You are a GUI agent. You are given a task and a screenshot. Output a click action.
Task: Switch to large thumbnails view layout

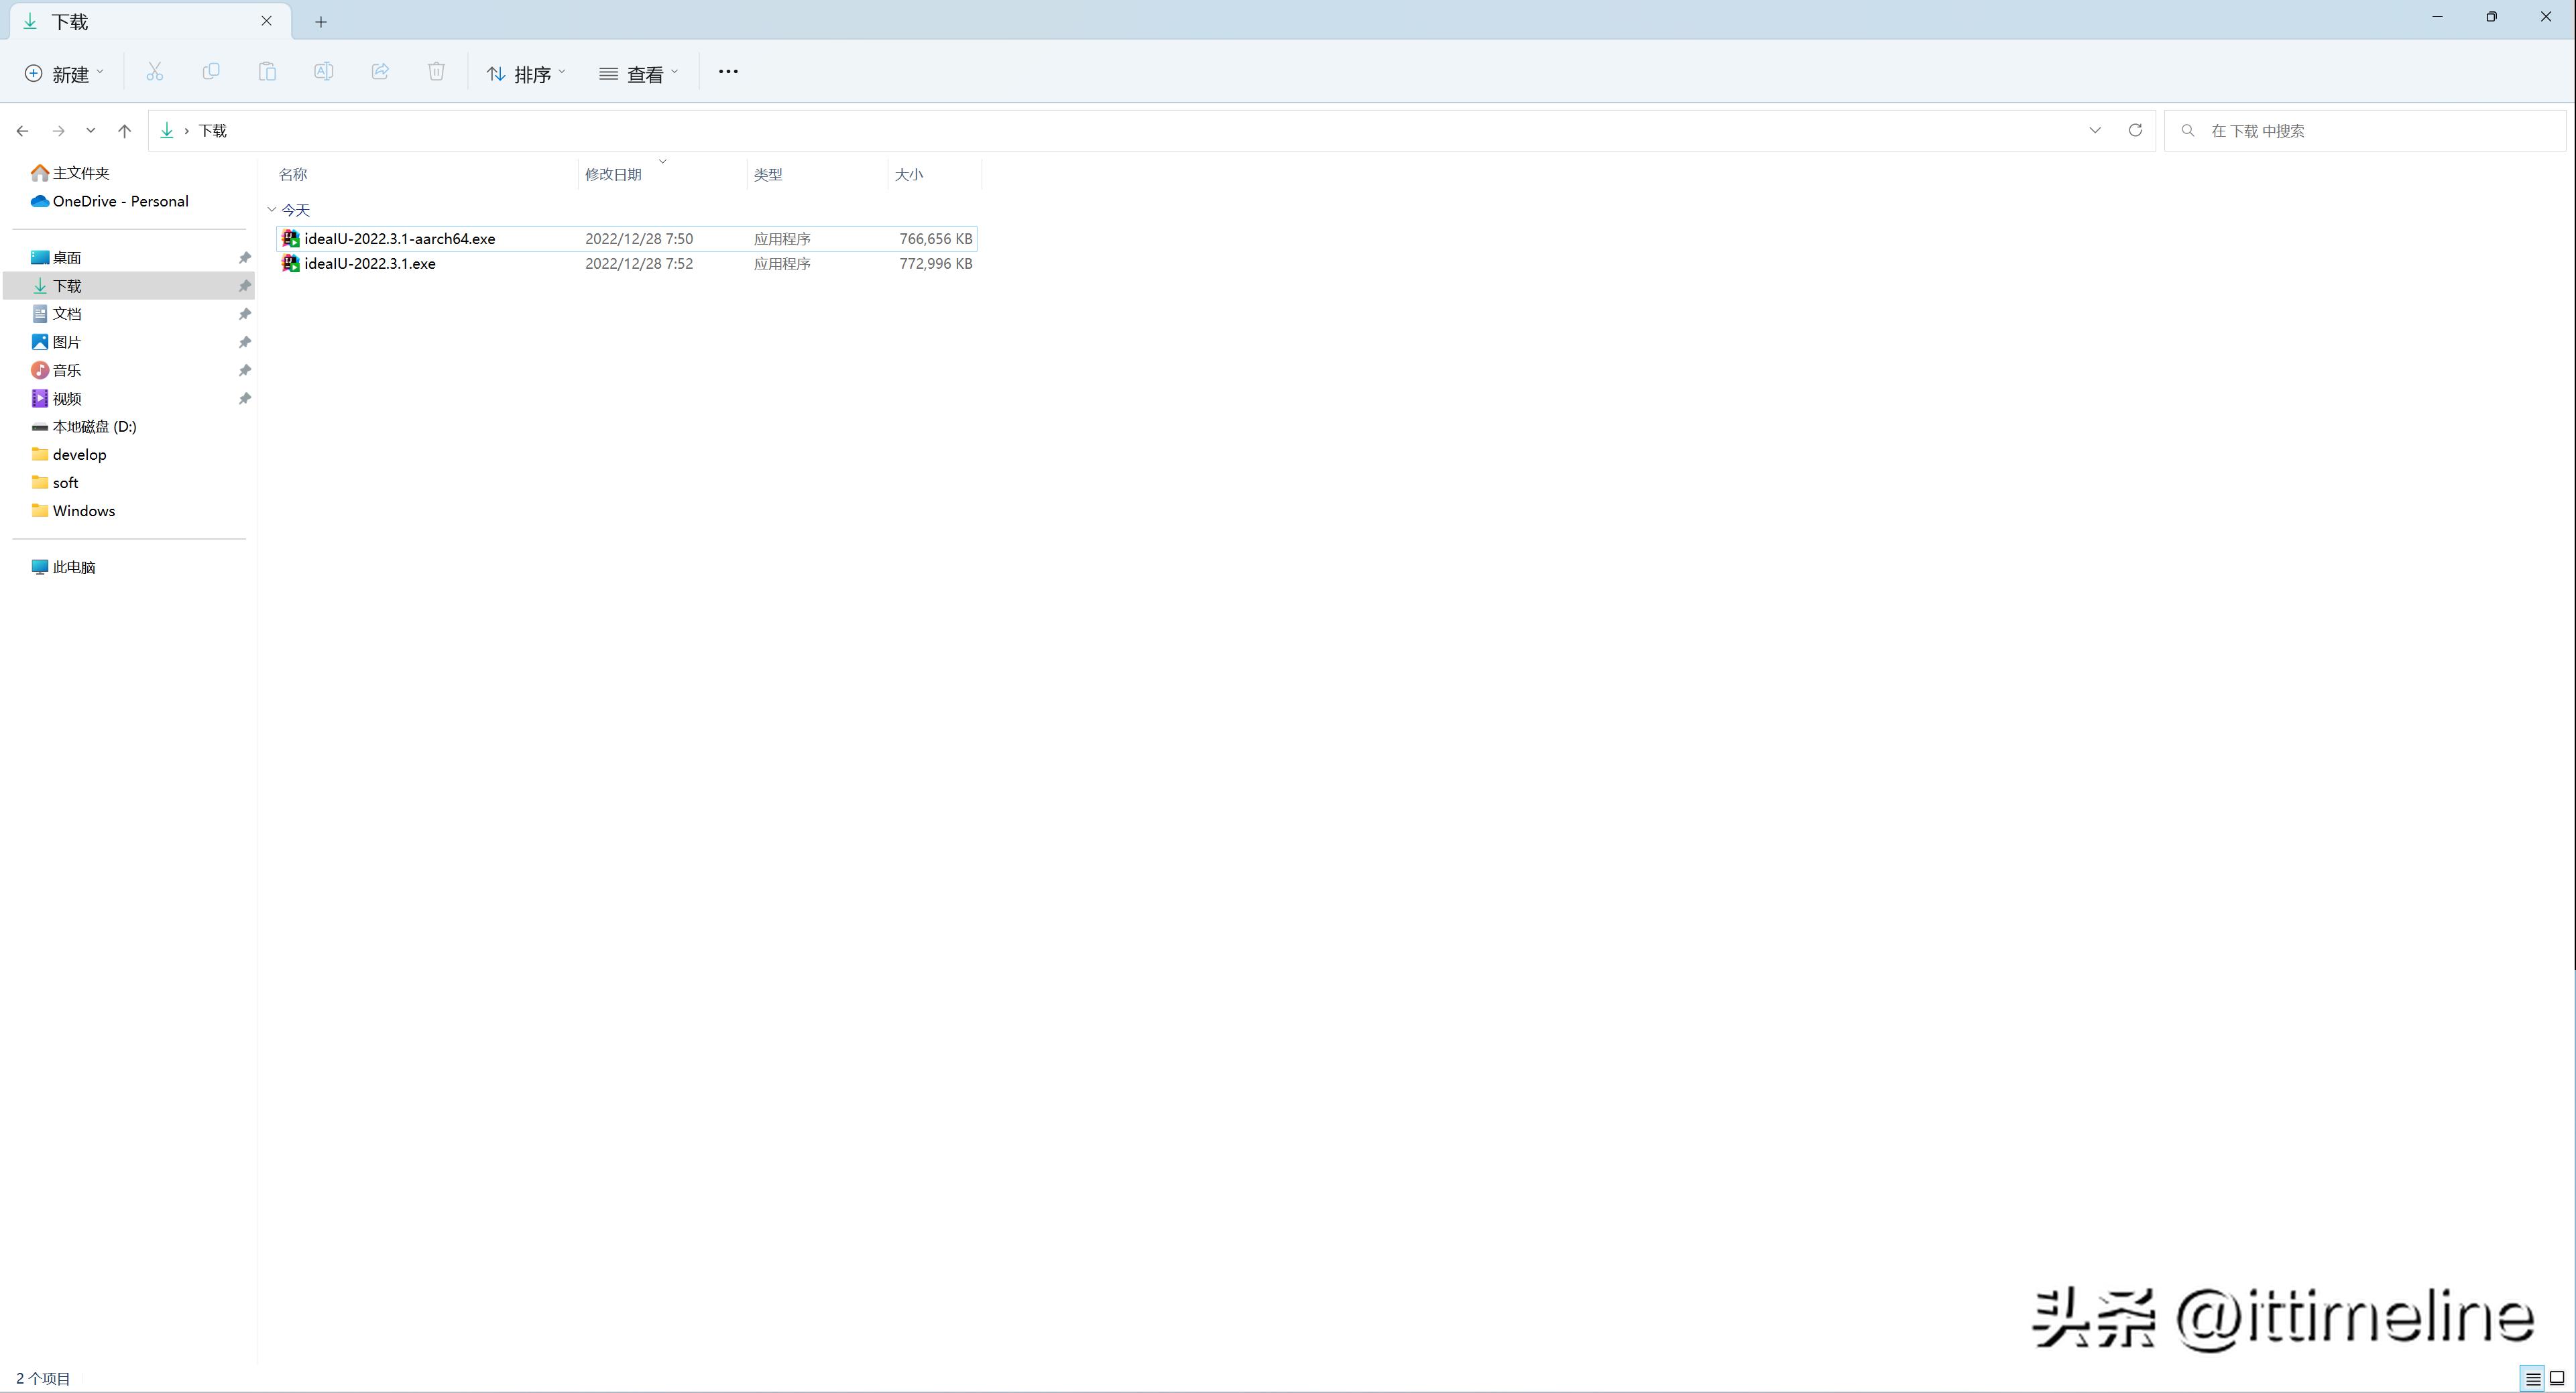point(2557,1379)
